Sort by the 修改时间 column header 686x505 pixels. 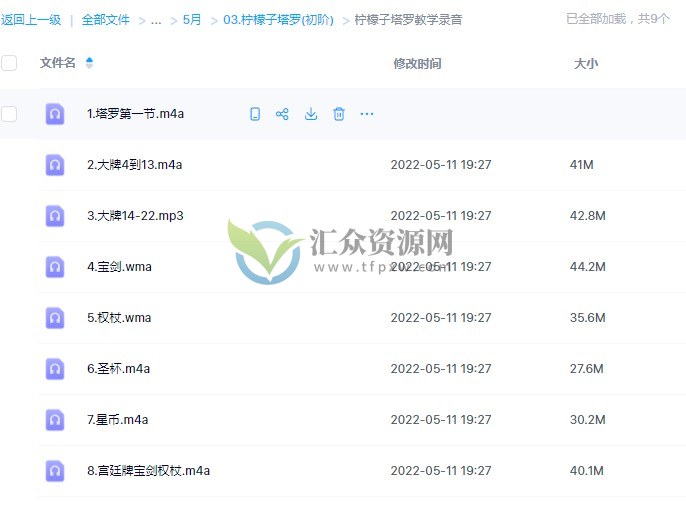tap(417, 63)
